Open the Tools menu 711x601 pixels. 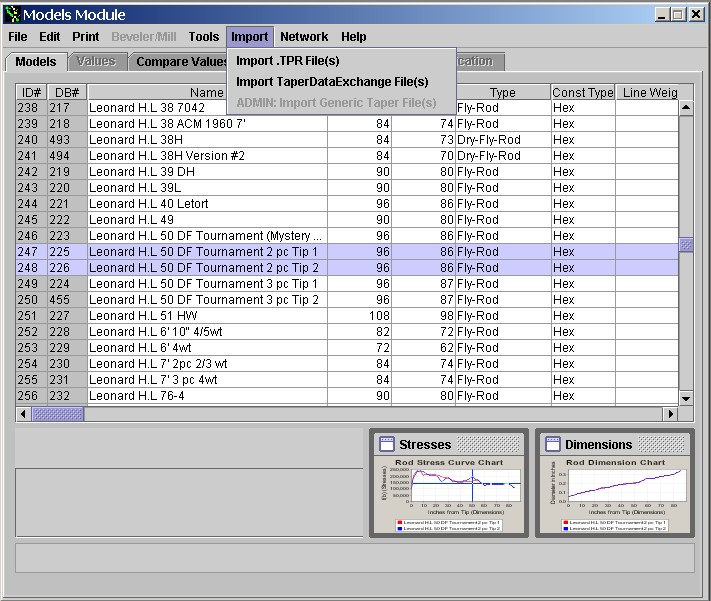[x=204, y=37]
